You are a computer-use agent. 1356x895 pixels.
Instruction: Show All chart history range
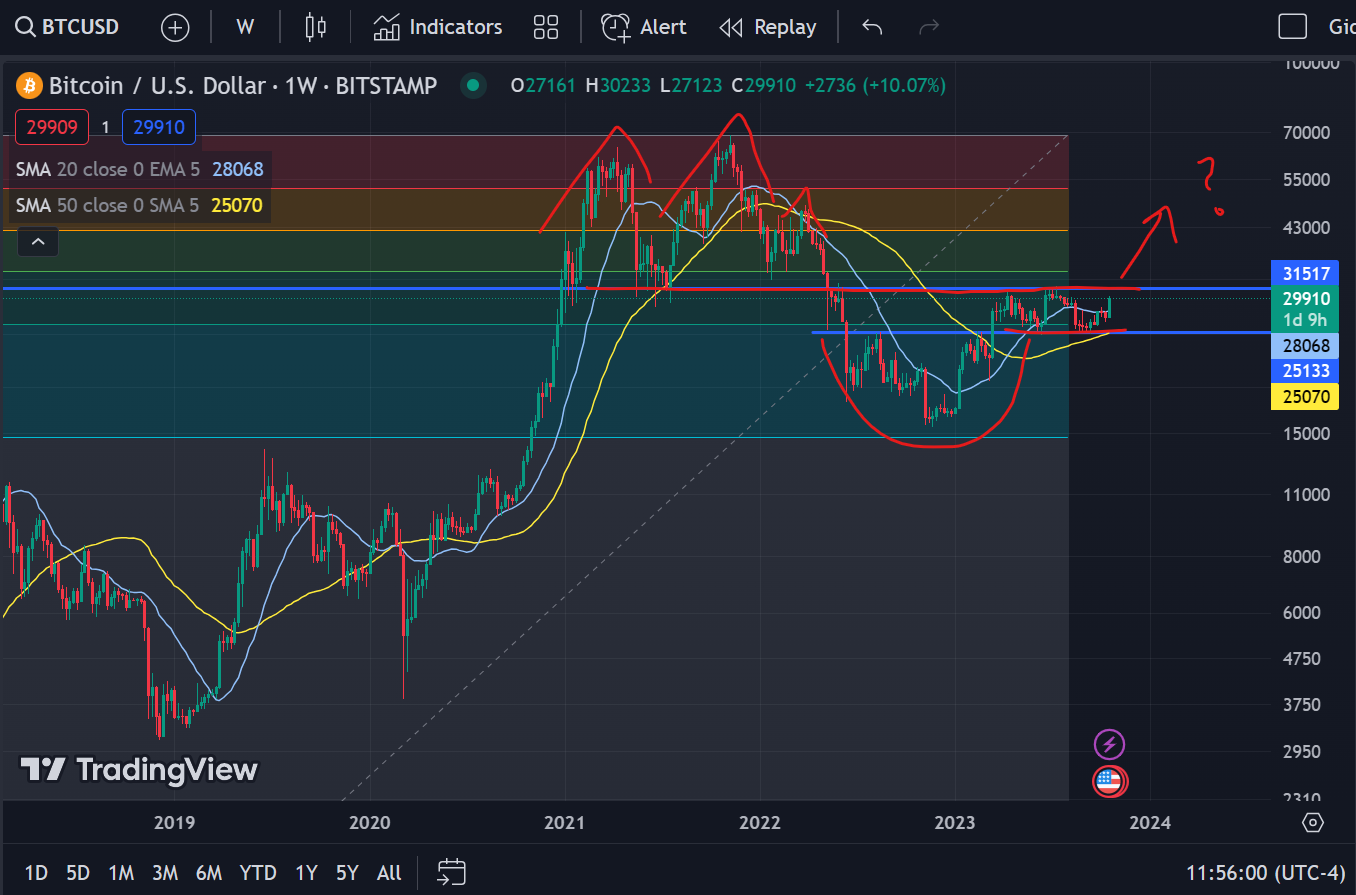coord(389,873)
